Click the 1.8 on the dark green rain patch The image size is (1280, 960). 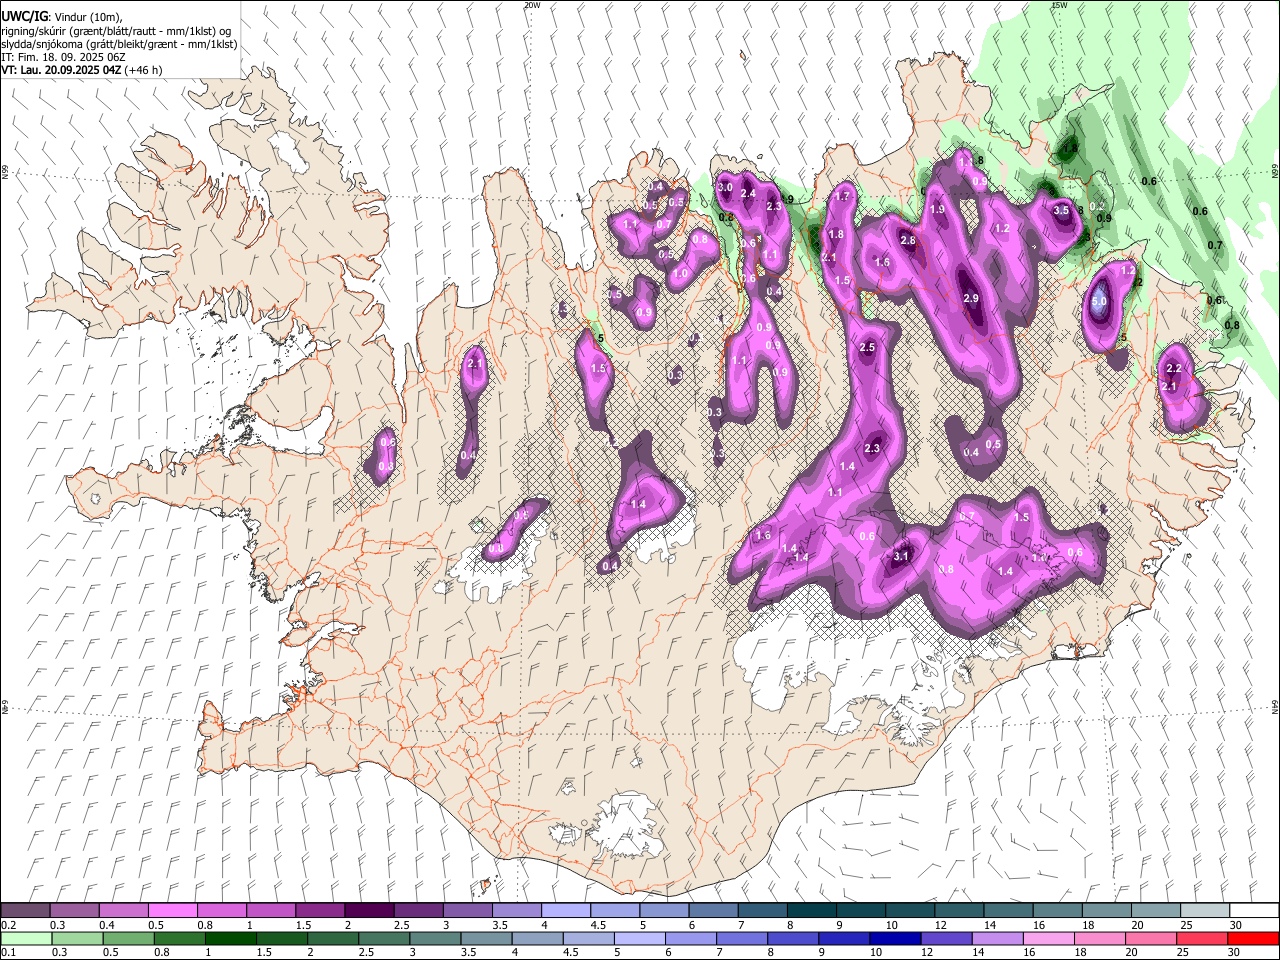click(x=1070, y=149)
